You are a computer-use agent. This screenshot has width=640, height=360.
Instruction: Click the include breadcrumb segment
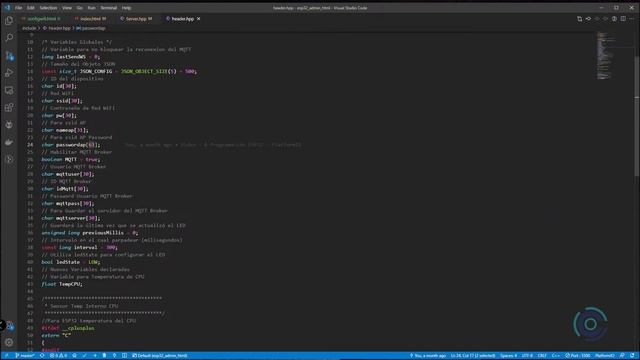29,28
